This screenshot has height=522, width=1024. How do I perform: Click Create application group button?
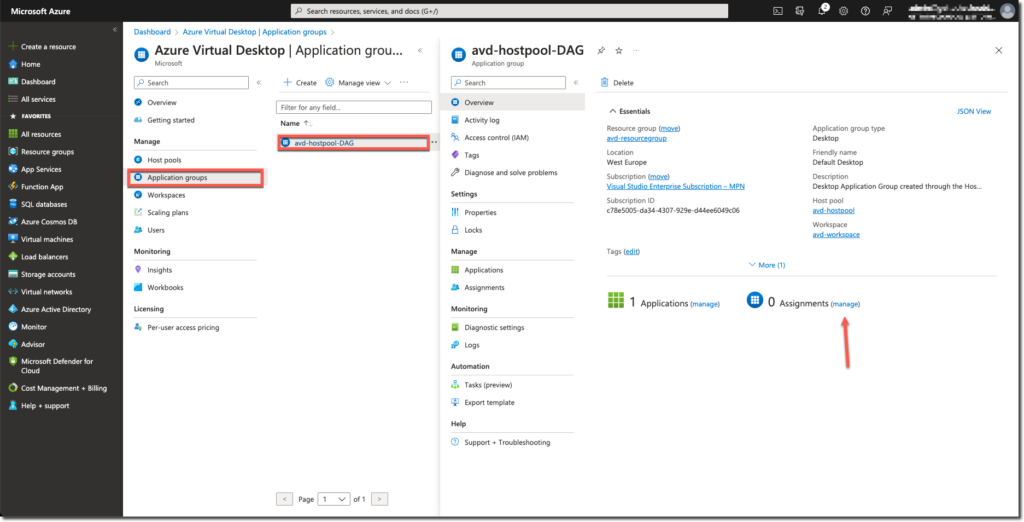(x=300, y=82)
